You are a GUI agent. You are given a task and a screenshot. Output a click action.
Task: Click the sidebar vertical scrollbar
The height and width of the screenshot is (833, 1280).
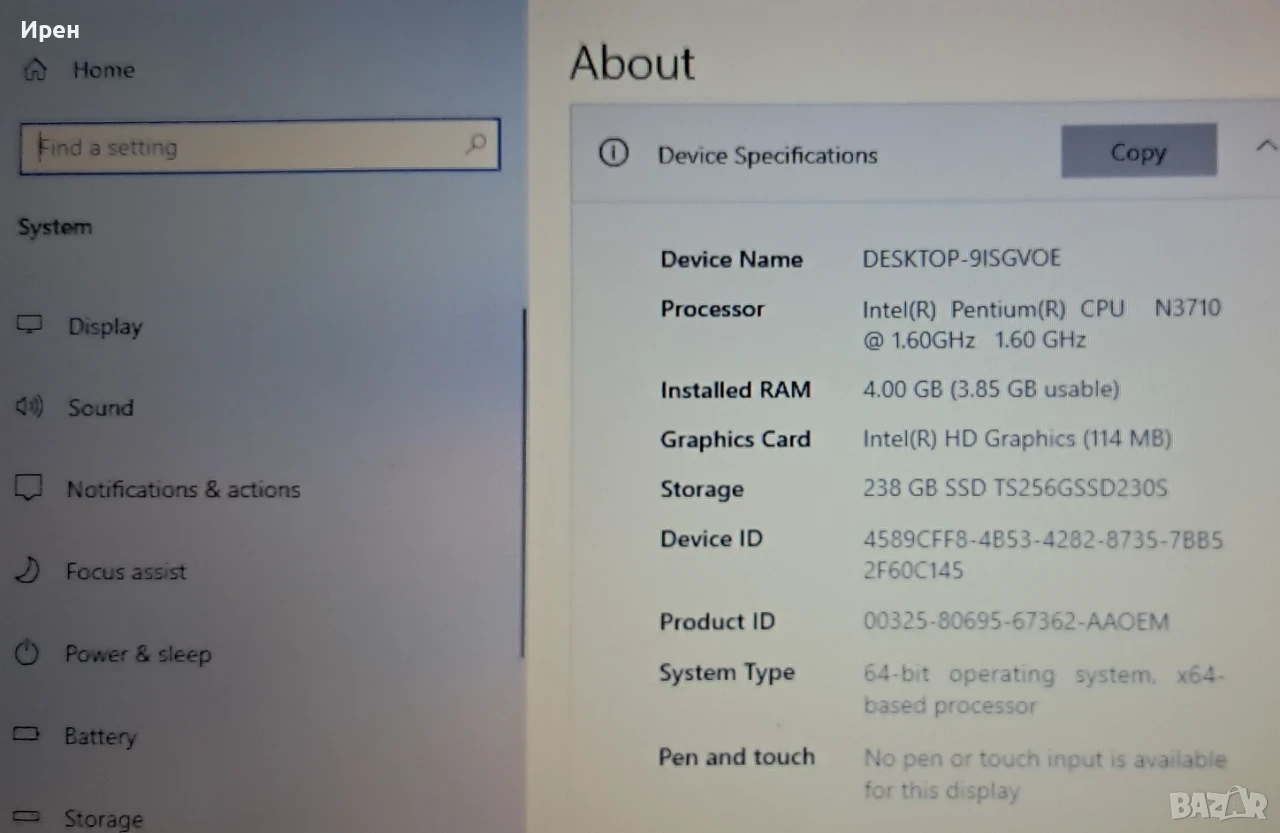[x=524, y=483]
